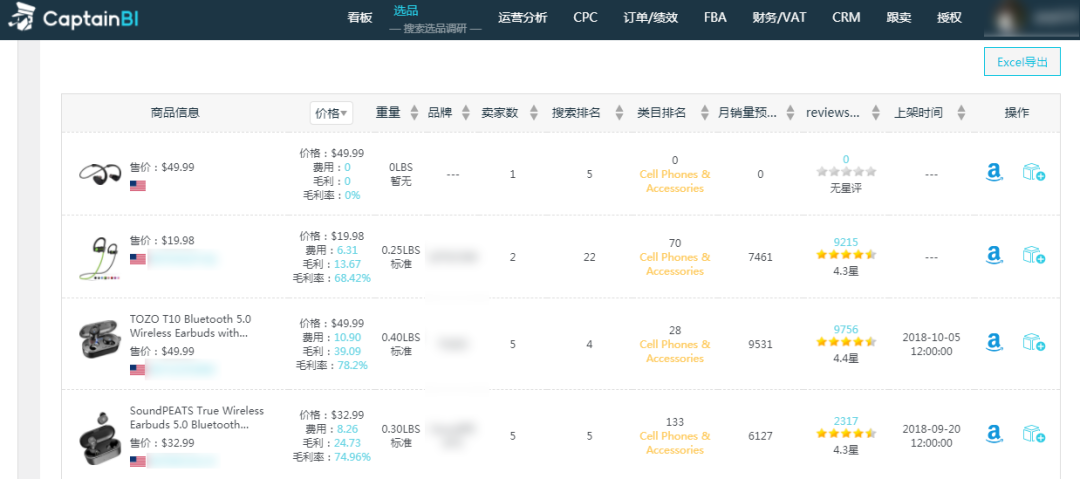Screen dimensions: 1080x479
Task: Click the SoundPEATS product thumbnail
Action: (x=100, y=438)
